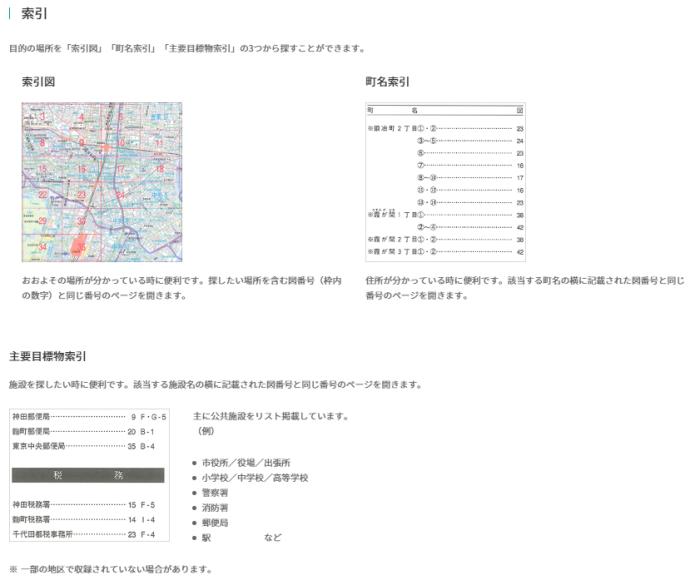Click red number 17 on the index map
This screenshot has height=585, width=700.
[121, 169]
